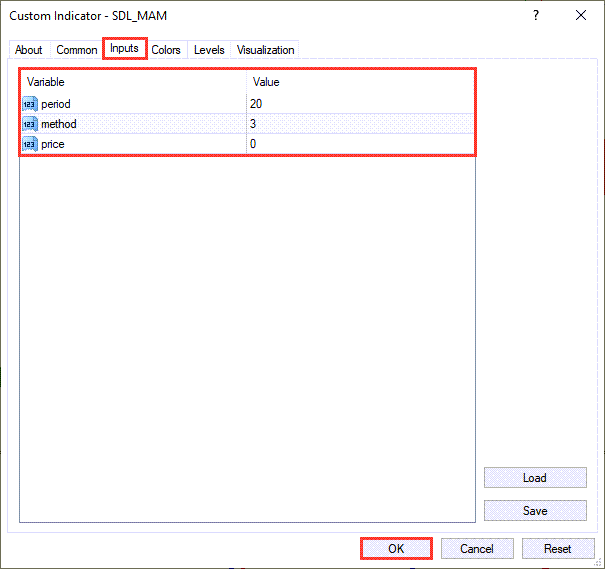
Task: Click the period variable type icon
Action: coord(30,104)
